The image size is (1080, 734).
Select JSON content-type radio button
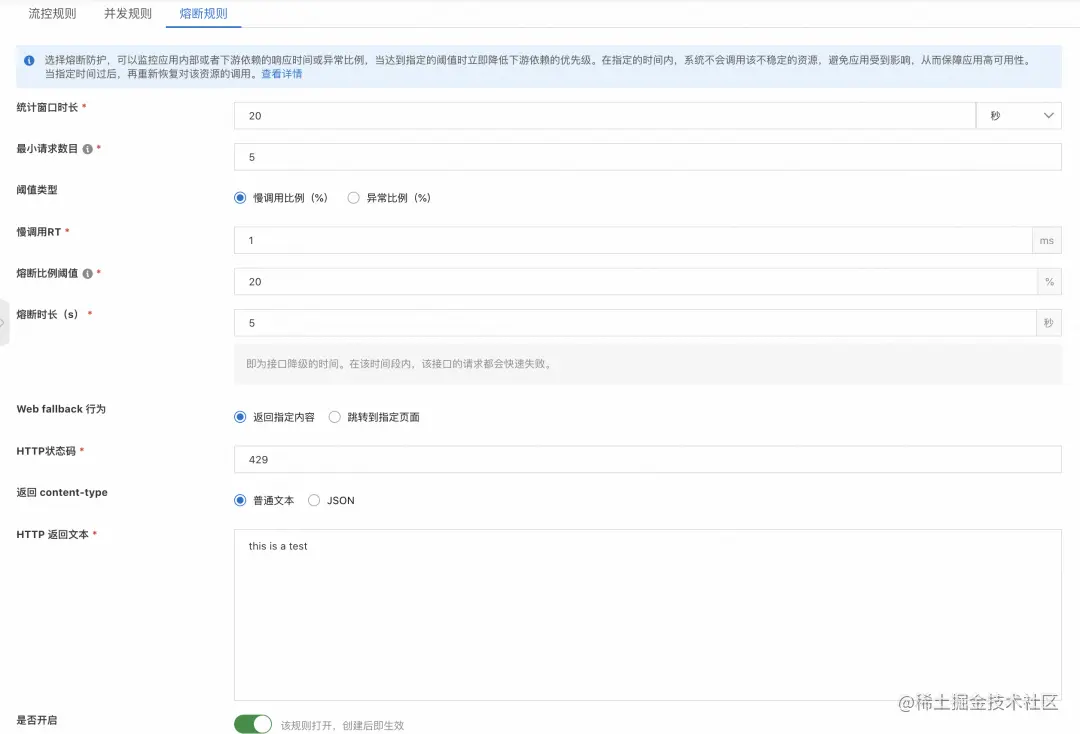pos(314,500)
